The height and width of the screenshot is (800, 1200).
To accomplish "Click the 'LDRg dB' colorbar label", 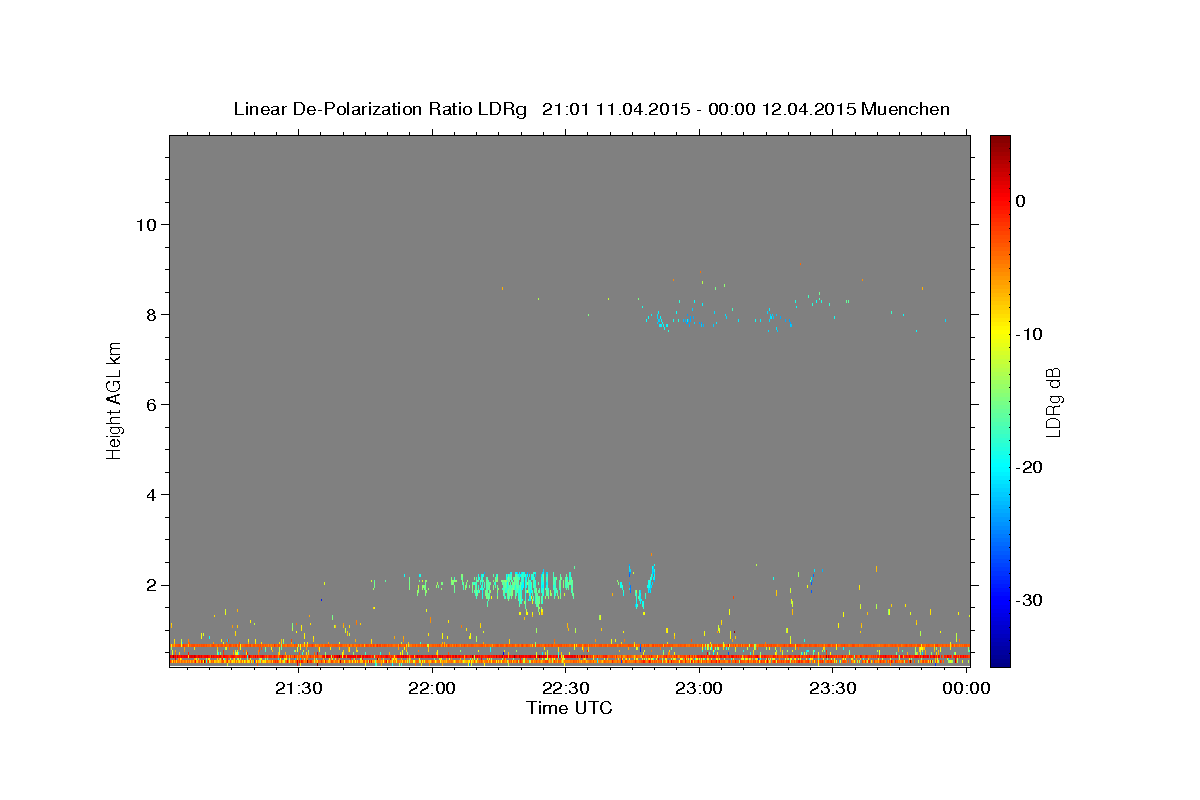I will click(1053, 402).
